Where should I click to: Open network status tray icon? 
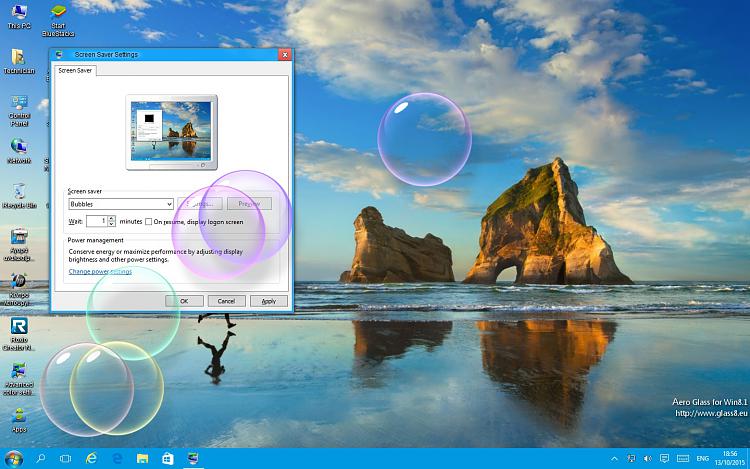point(631,458)
